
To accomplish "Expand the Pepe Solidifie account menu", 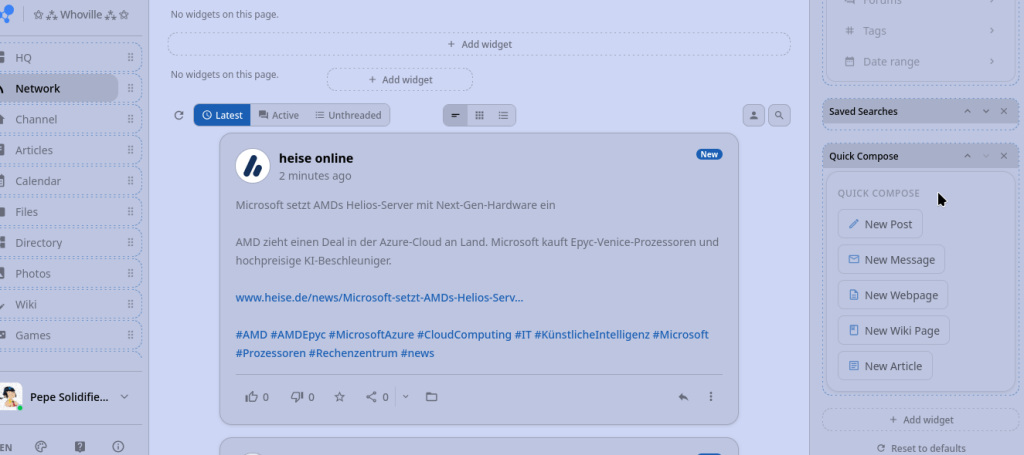I will (x=125, y=397).
